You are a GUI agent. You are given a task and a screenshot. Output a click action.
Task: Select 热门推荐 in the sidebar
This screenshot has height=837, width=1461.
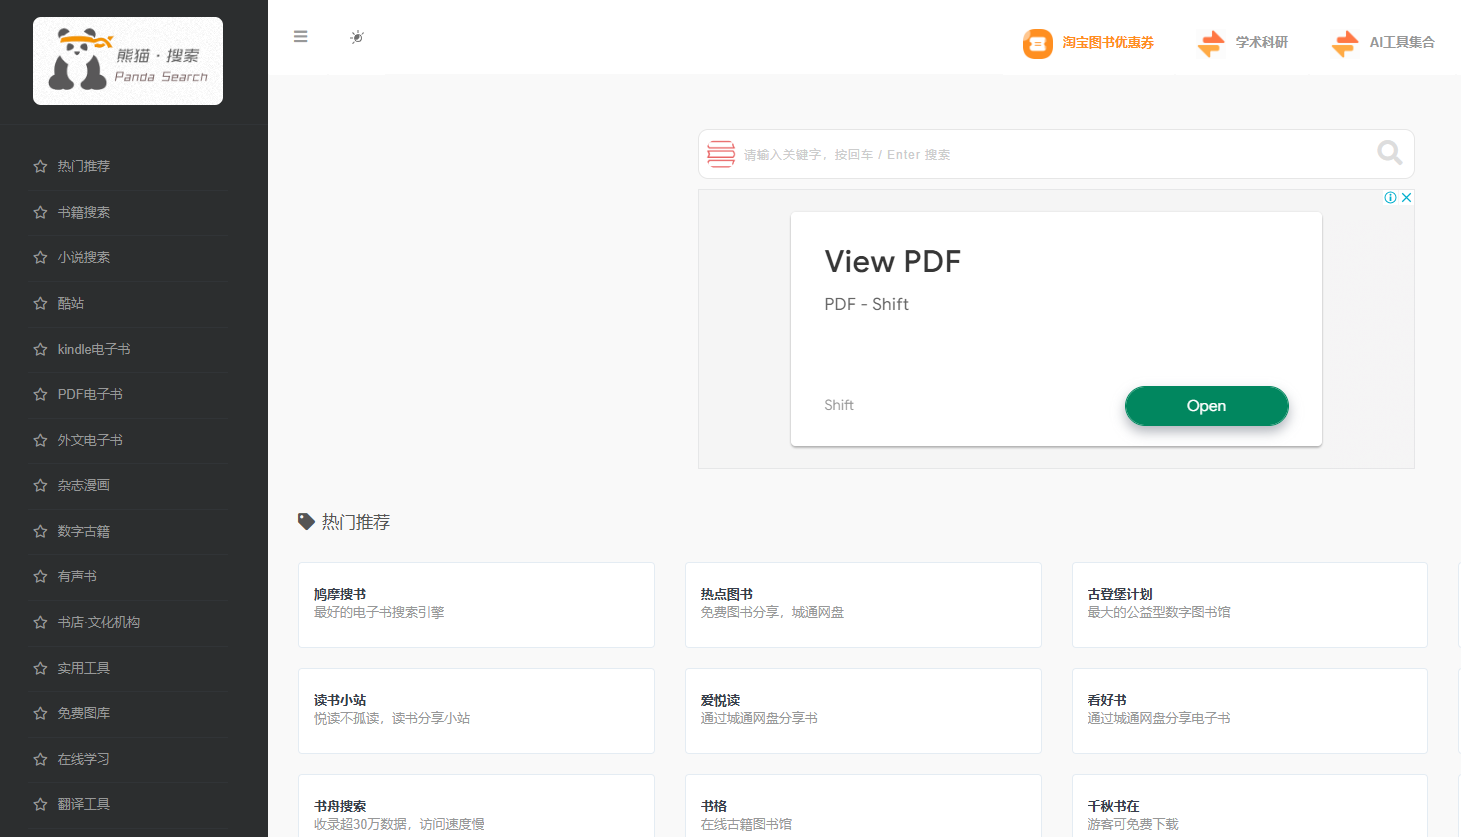[84, 166]
